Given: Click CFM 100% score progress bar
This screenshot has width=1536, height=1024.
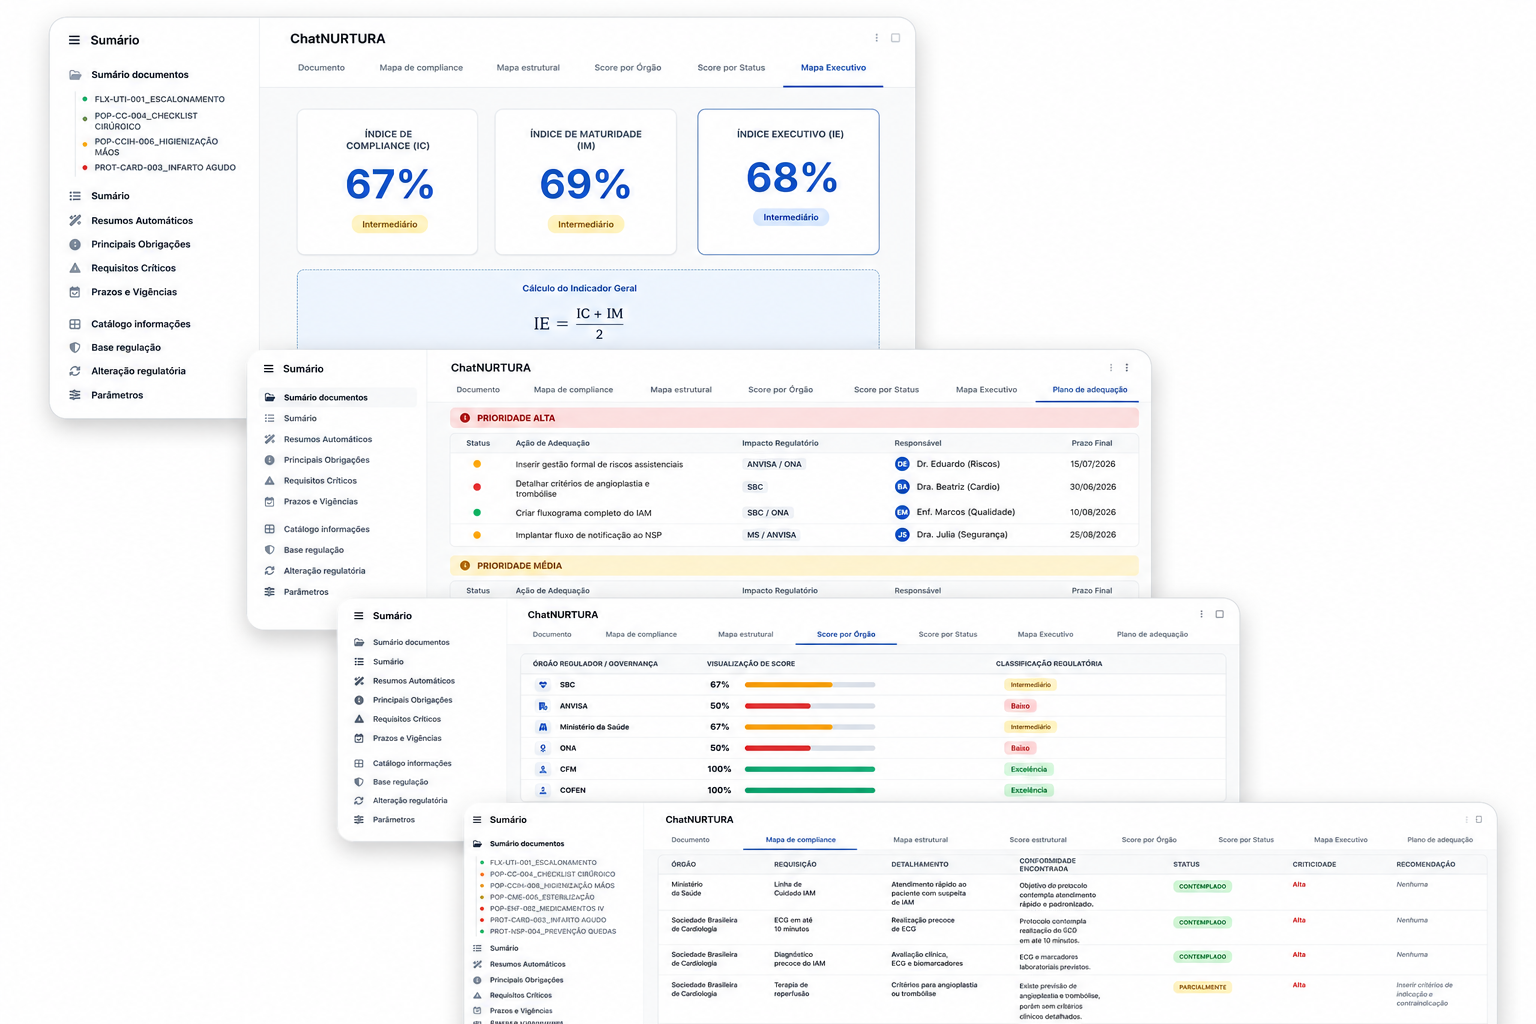Looking at the screenshot, I should point(810,769).
